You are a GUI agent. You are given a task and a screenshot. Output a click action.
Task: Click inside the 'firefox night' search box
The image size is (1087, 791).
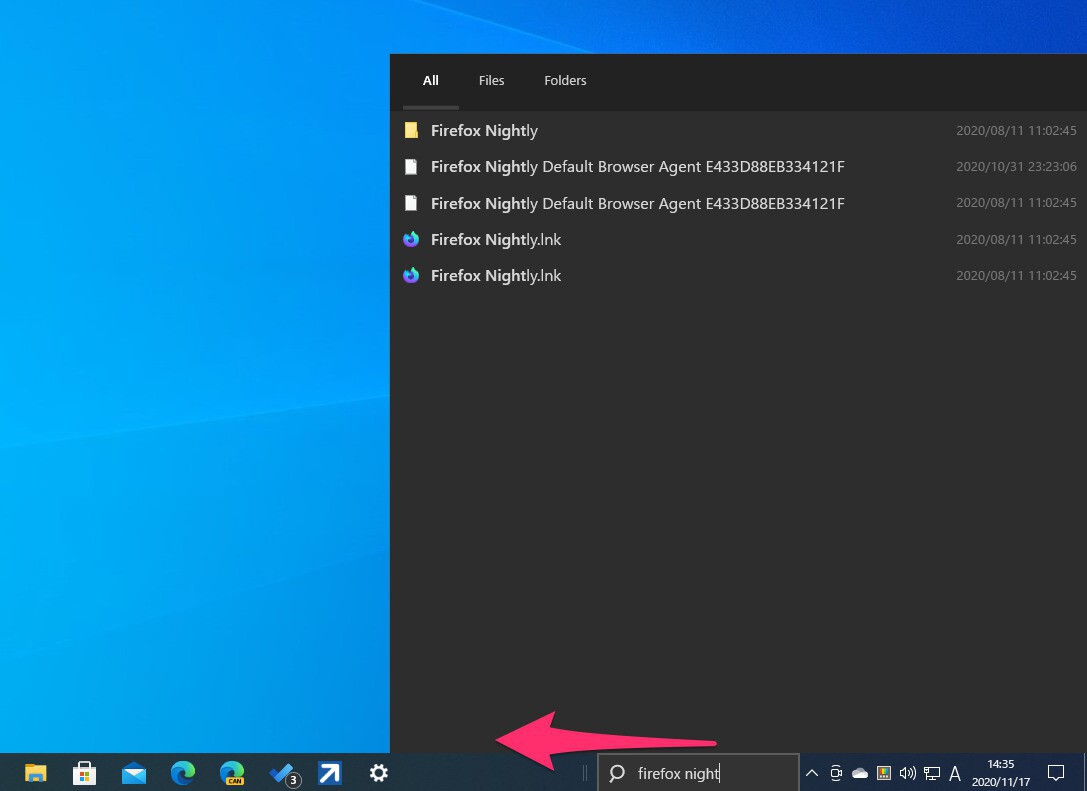tap(710, 773)
